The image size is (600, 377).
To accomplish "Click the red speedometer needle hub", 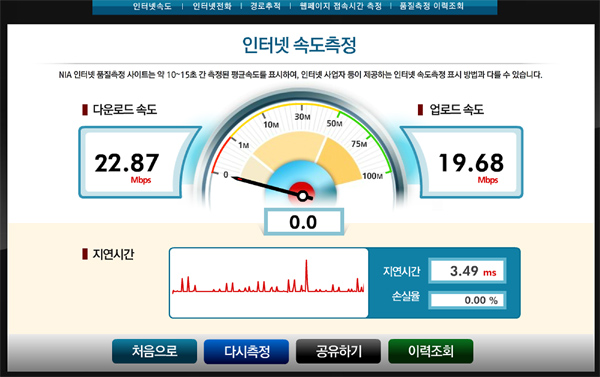I will [x=302, y=196].
